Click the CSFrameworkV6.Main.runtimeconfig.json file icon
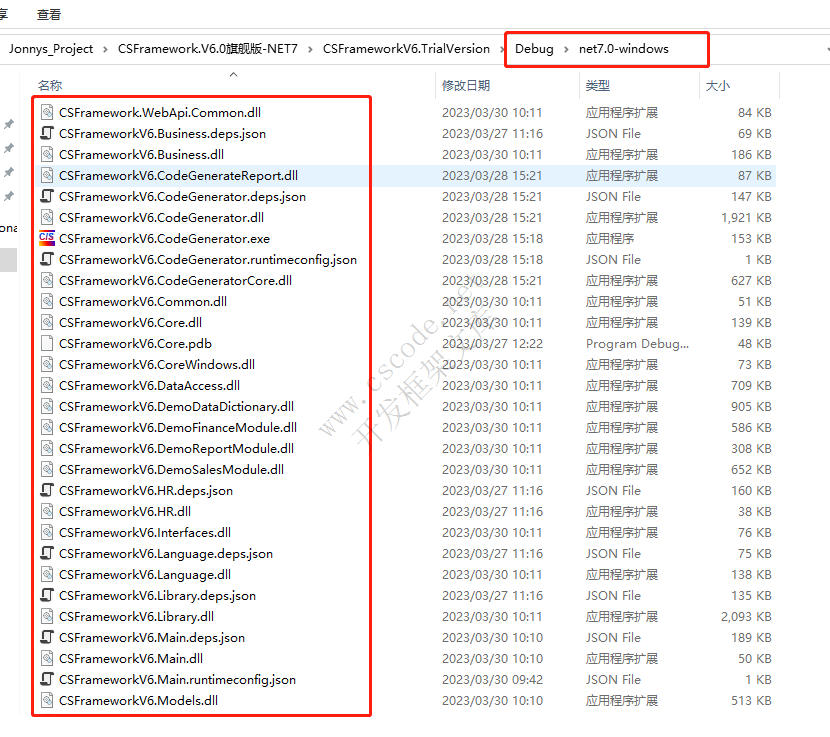 (x=47, y=679)
